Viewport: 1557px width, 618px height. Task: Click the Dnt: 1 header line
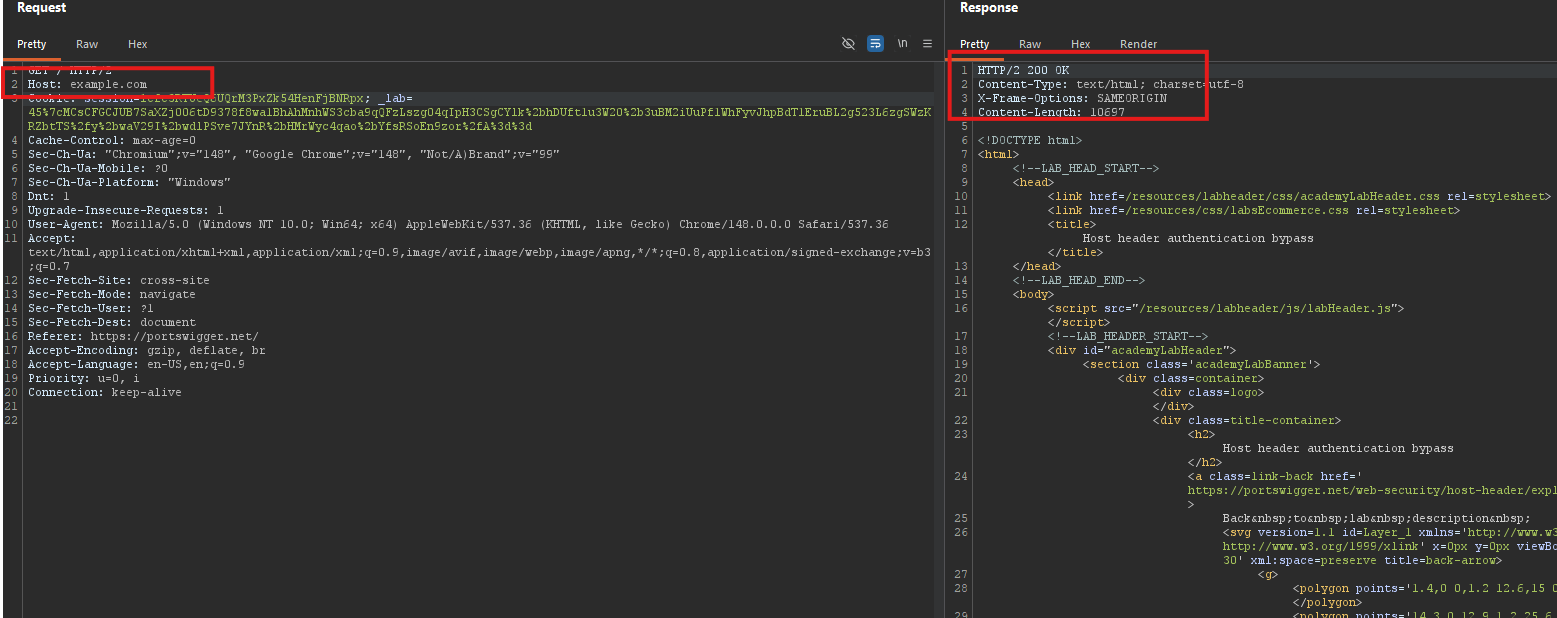[x=49, y=197]
